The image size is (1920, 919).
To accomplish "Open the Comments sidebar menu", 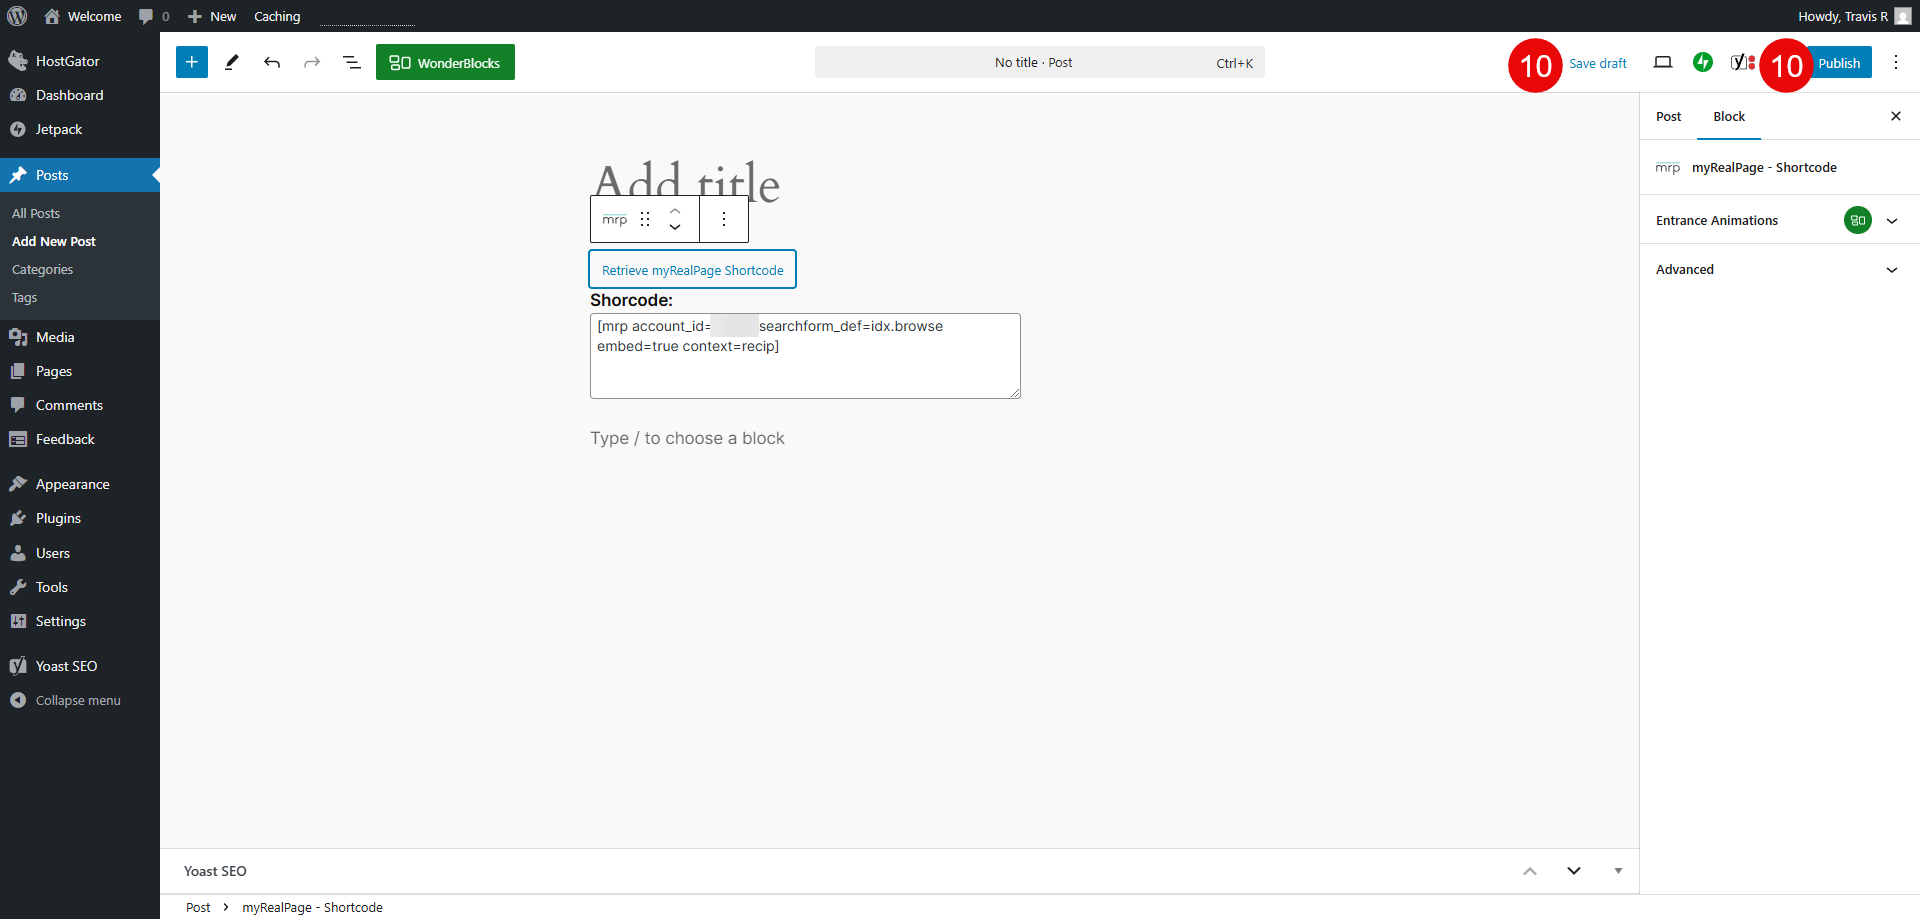I will 80,405.
